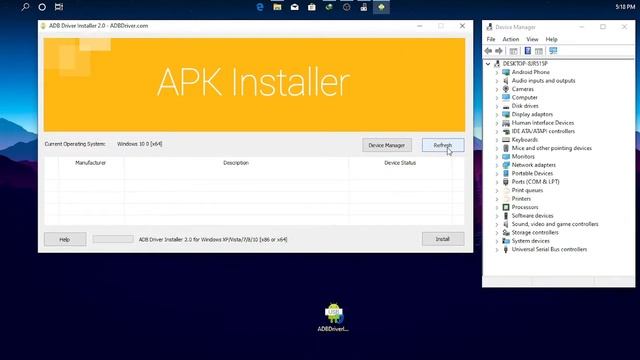640x360 pixels.
Task: Click the Forward arrow in Device Manager toolbar
Action: 499,51
